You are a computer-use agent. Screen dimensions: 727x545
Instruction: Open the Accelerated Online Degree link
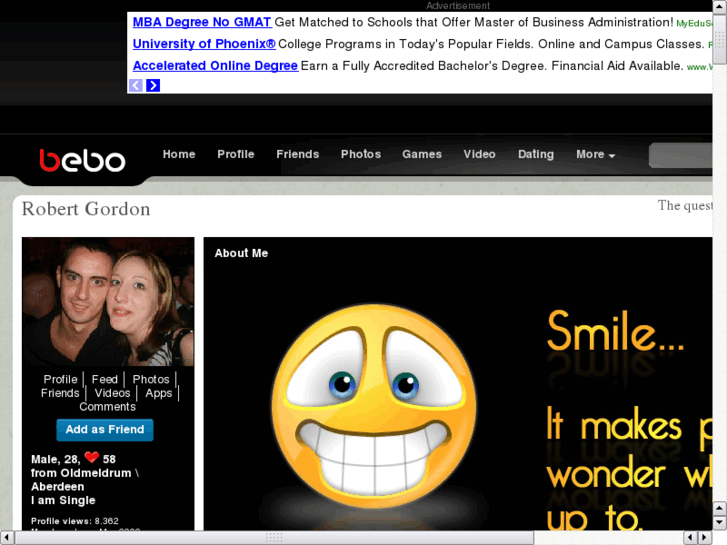(215, 66)
